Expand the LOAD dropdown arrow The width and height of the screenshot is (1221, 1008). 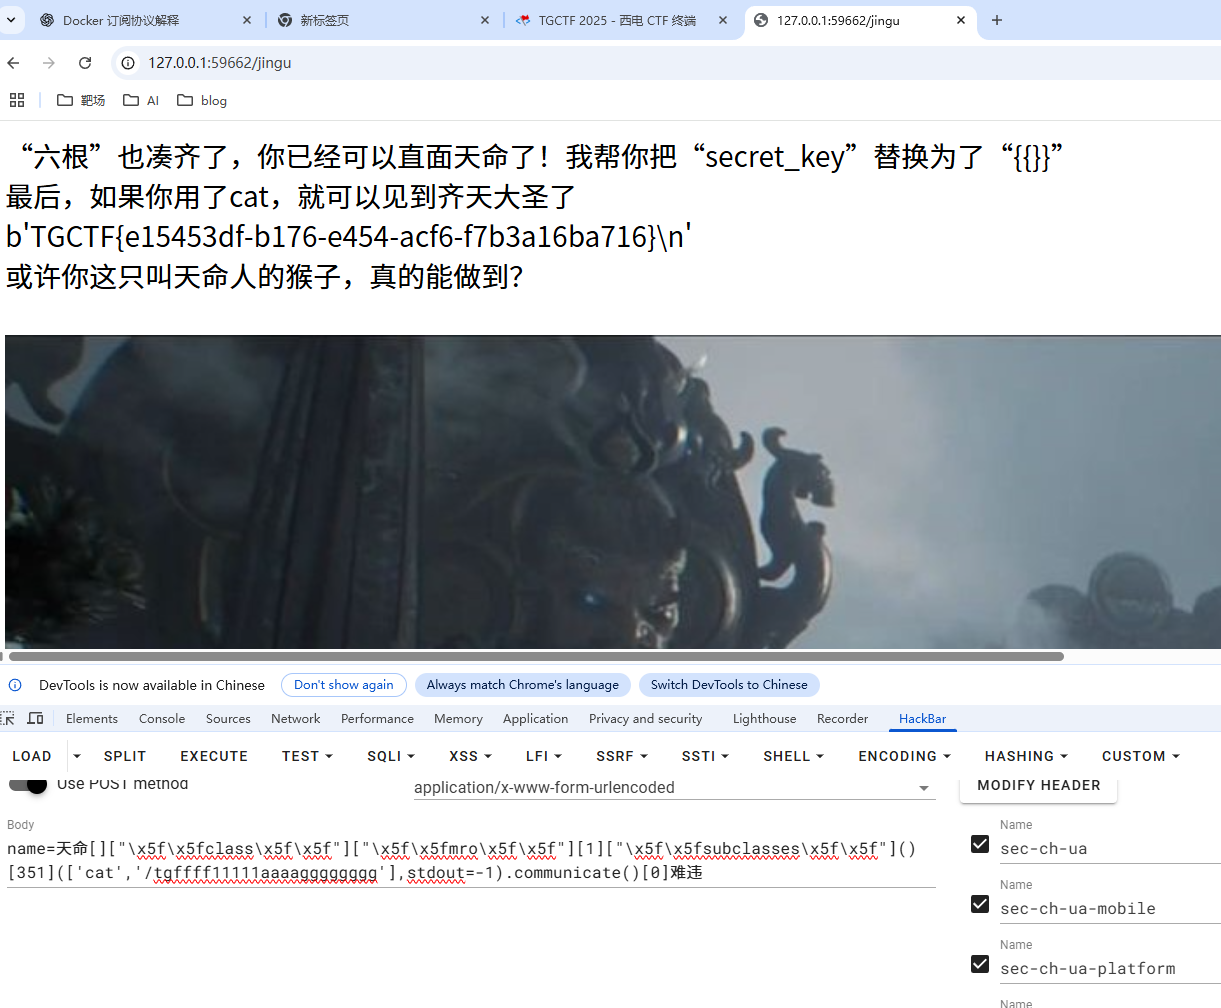[77, 756]
